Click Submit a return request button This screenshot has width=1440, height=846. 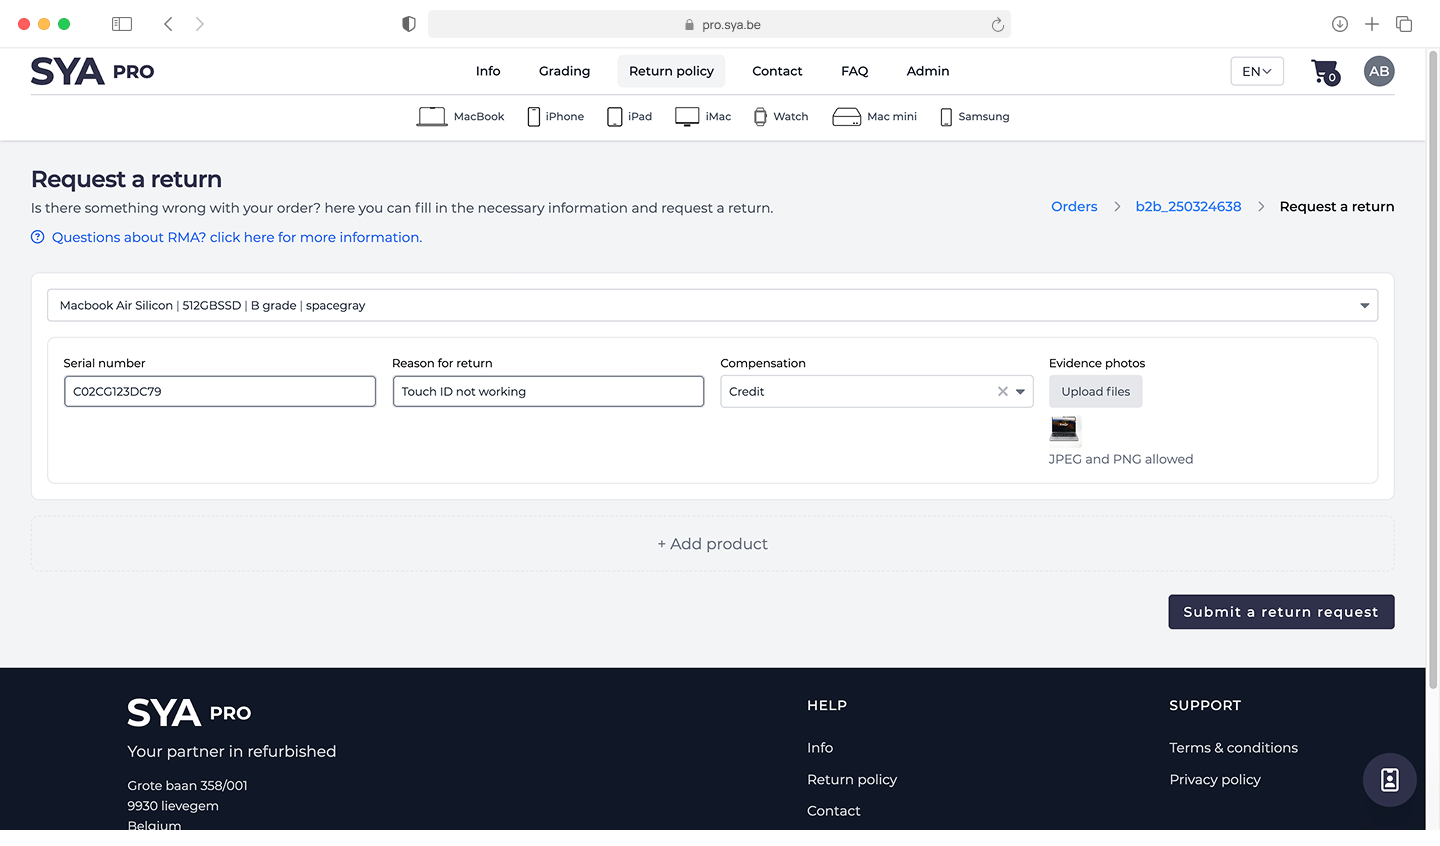click(1281, 612)
